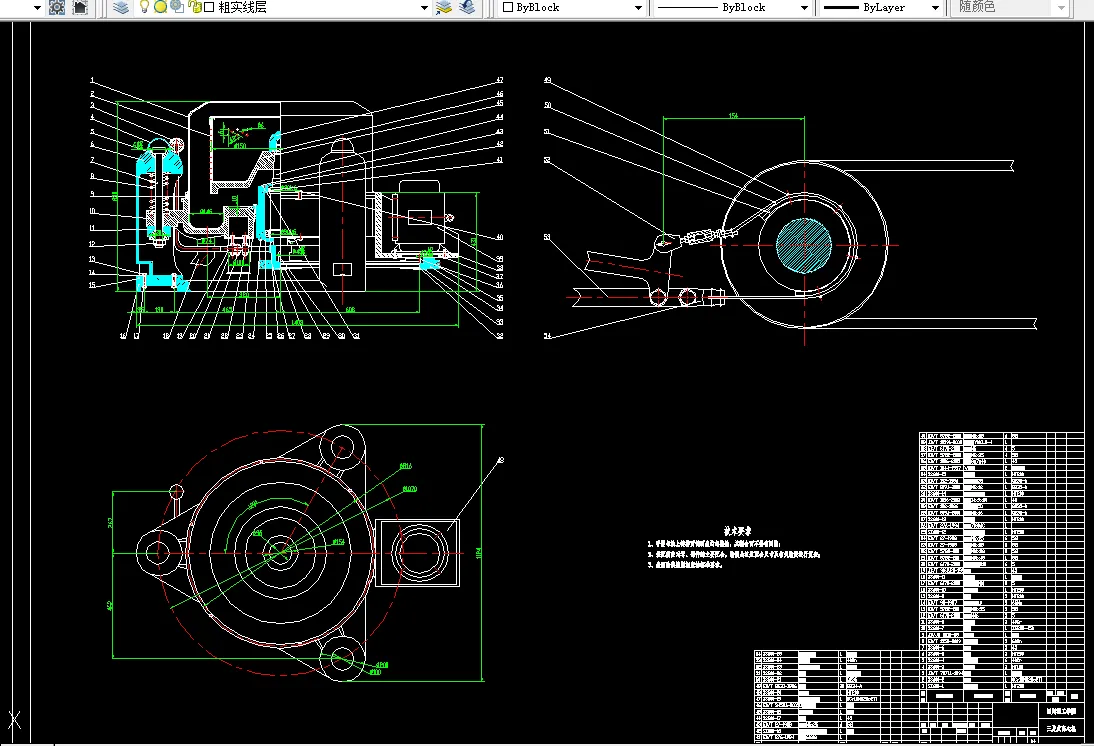1094x746 pixels.
Task: Toggle the layer on/off lightbulb
Action: click(x=144, y=7)
